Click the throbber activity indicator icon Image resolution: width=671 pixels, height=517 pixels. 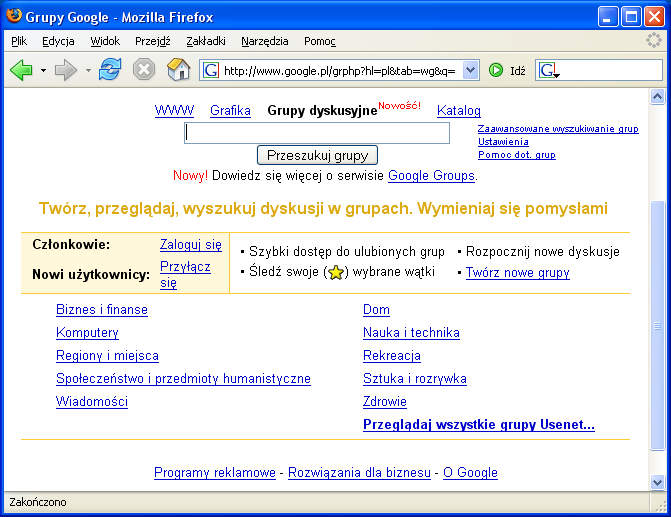654,40
